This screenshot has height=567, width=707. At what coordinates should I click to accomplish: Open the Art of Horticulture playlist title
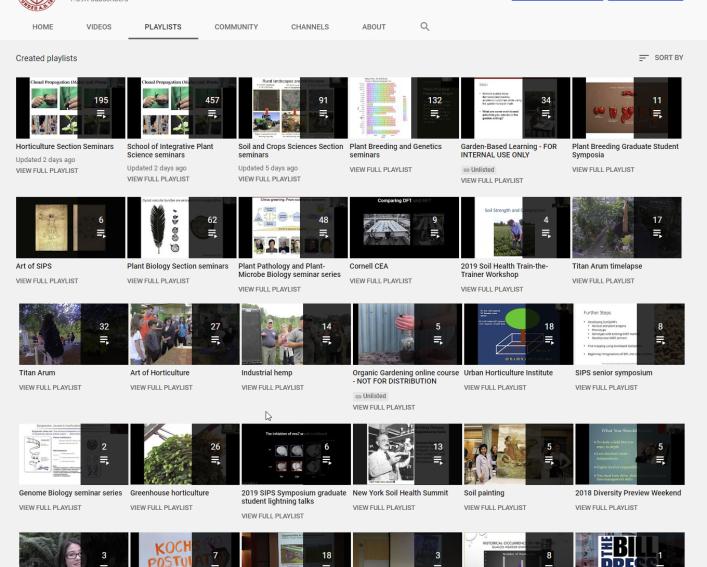click(160, 373)
